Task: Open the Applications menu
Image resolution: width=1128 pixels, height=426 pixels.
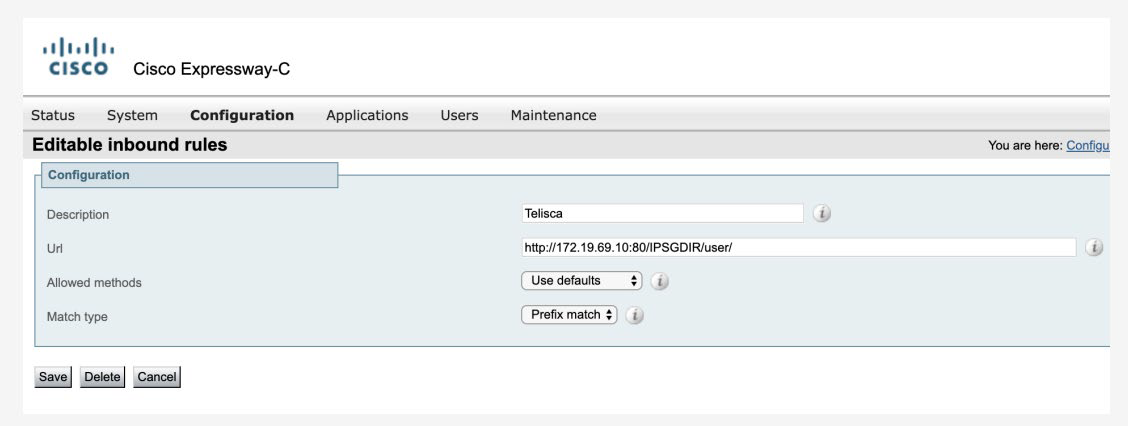Action: (367, 115)
